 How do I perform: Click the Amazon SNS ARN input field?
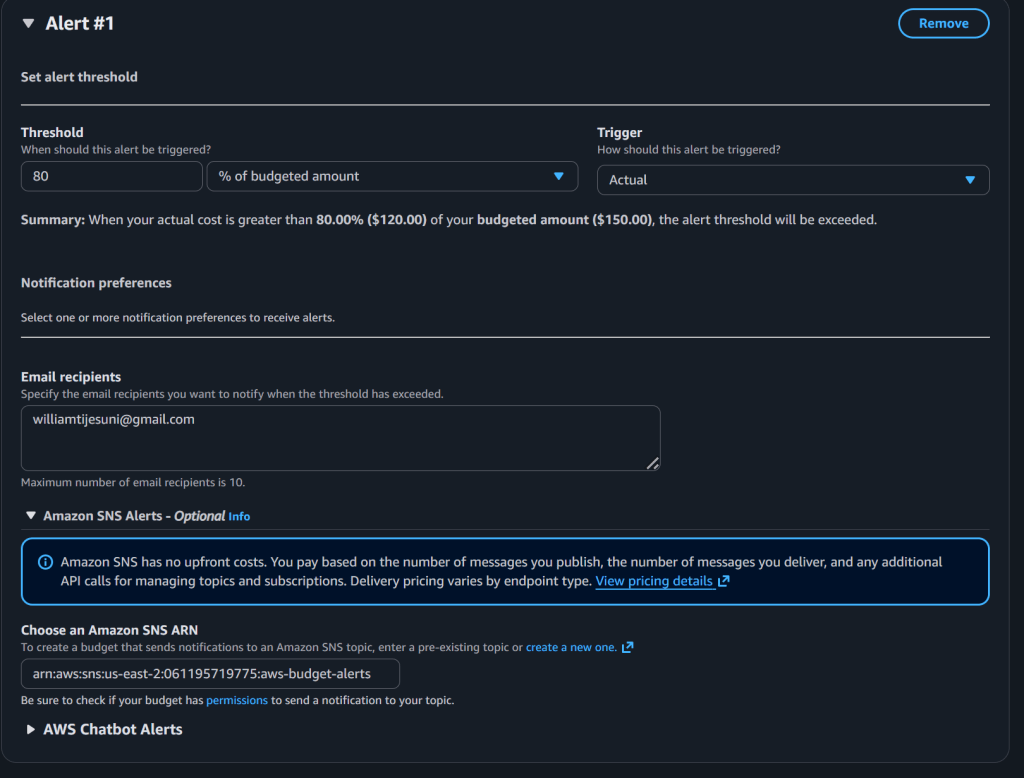(210, 673)
